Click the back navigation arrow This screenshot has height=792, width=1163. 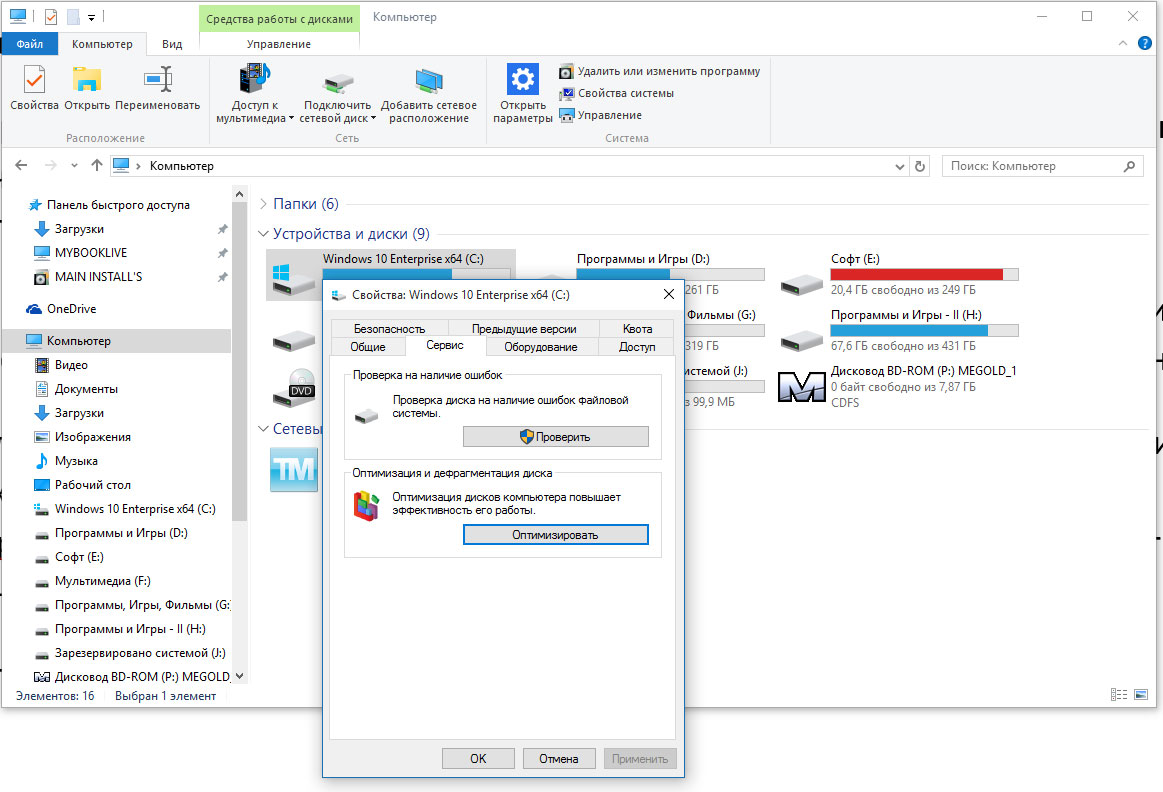tap(21, 165)
